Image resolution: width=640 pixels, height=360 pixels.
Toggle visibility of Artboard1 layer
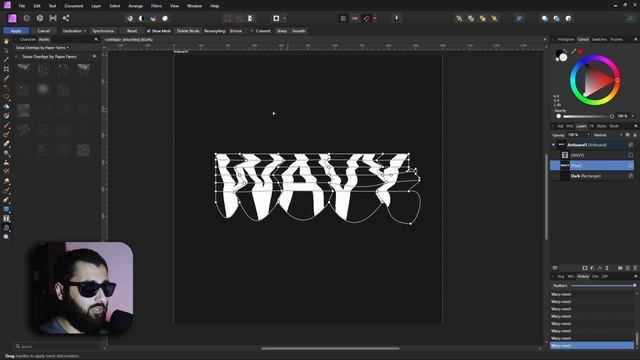click(631, 145)
